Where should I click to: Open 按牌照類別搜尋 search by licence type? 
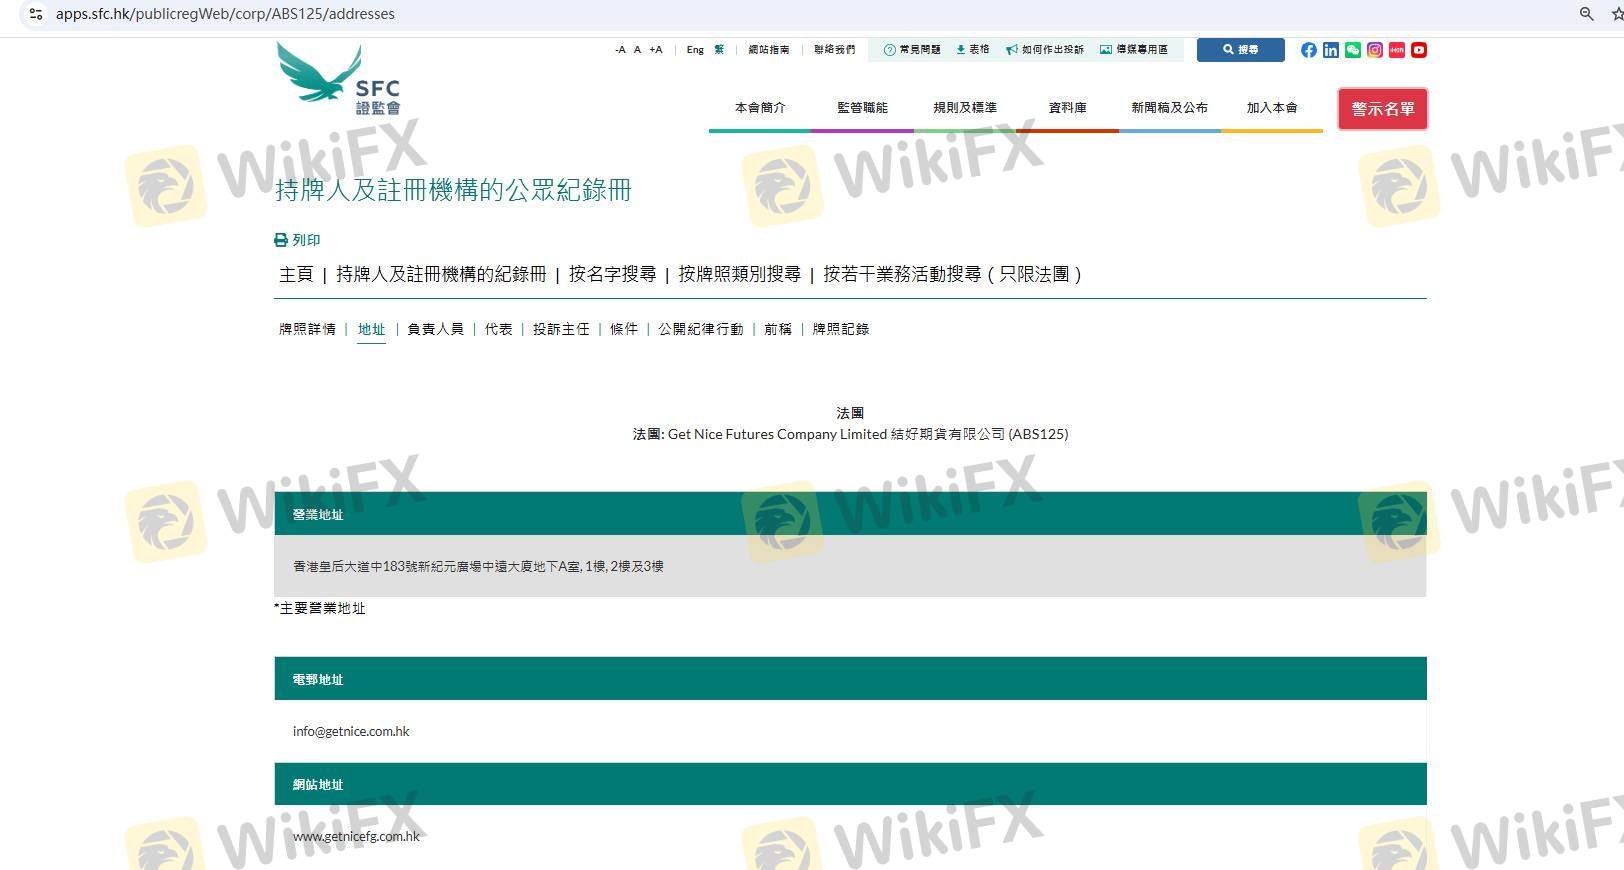pyautogui.click(x=739, y=274)
